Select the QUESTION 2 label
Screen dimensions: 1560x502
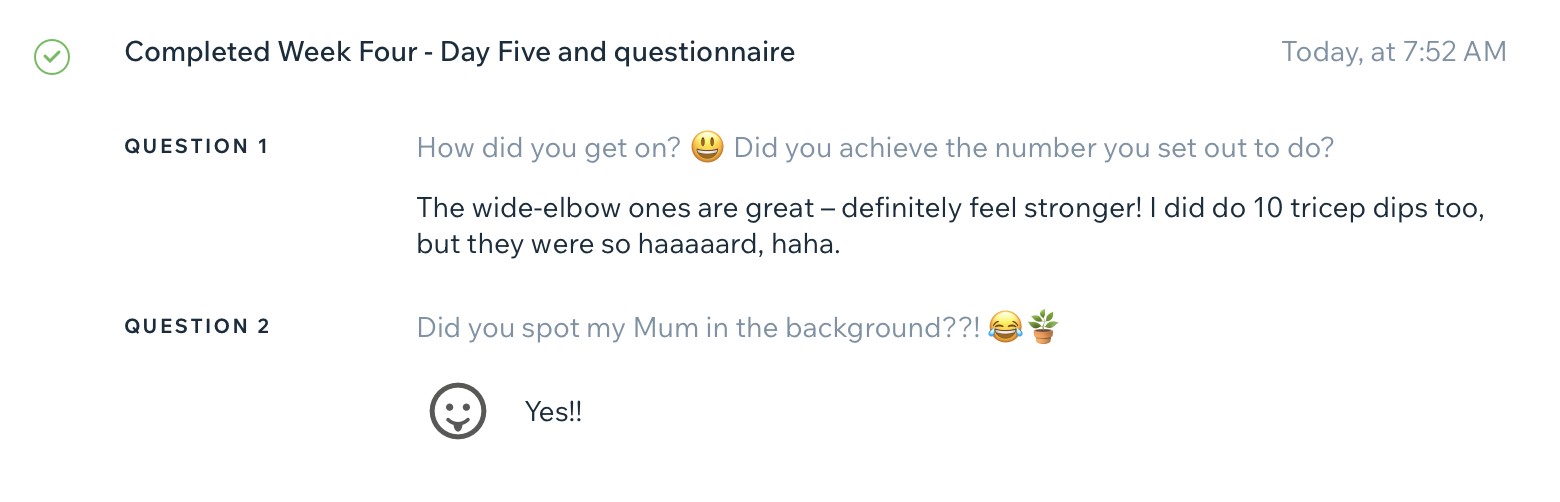tap(197, 327)
